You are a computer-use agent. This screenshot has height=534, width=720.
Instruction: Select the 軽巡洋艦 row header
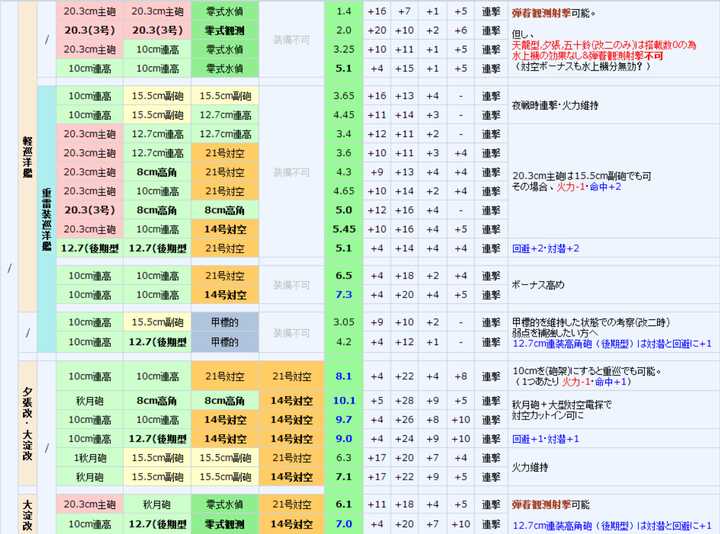point(28,157)
